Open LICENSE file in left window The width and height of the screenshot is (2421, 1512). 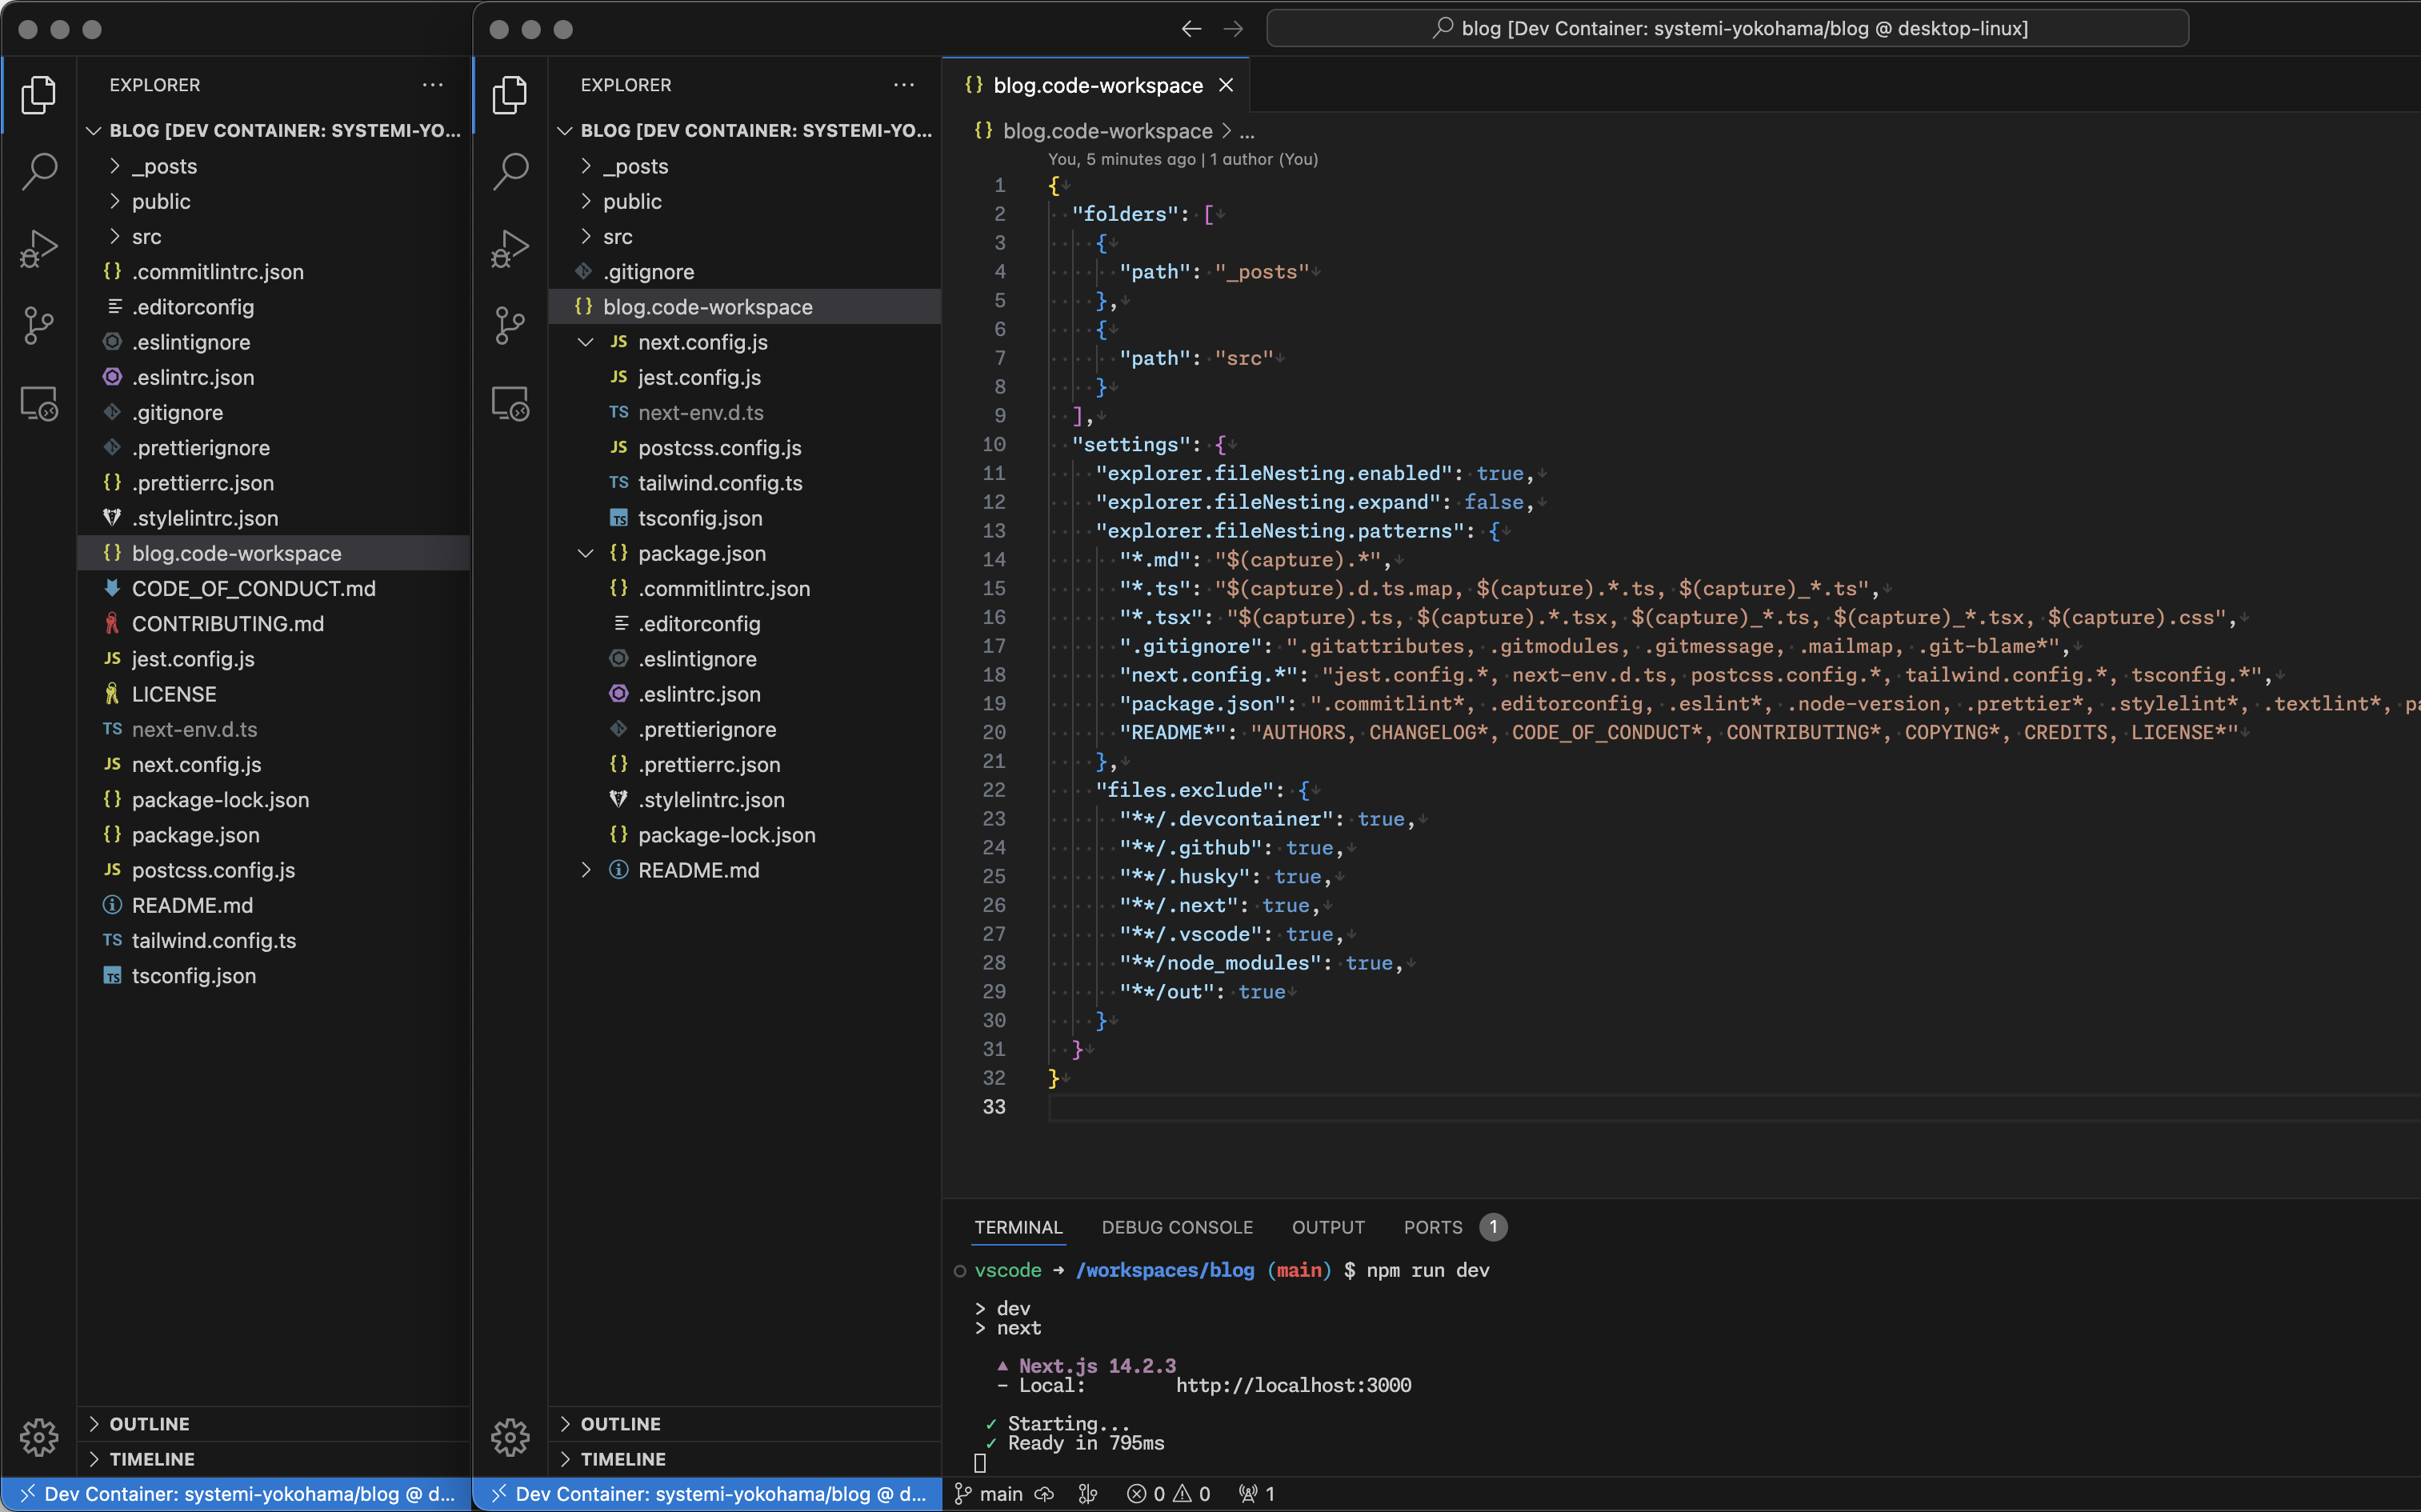tap(274, 694)
